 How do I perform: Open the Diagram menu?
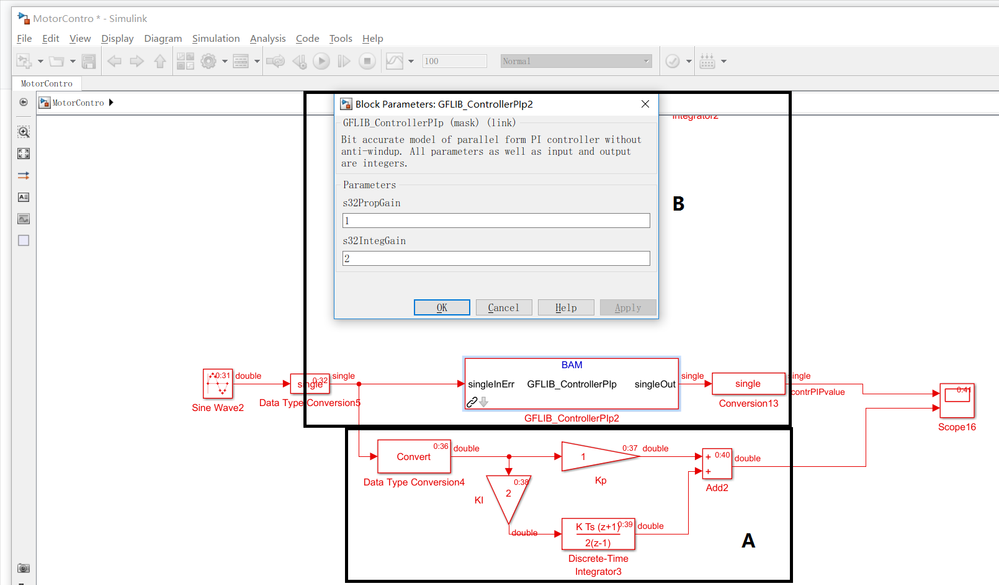163,38
